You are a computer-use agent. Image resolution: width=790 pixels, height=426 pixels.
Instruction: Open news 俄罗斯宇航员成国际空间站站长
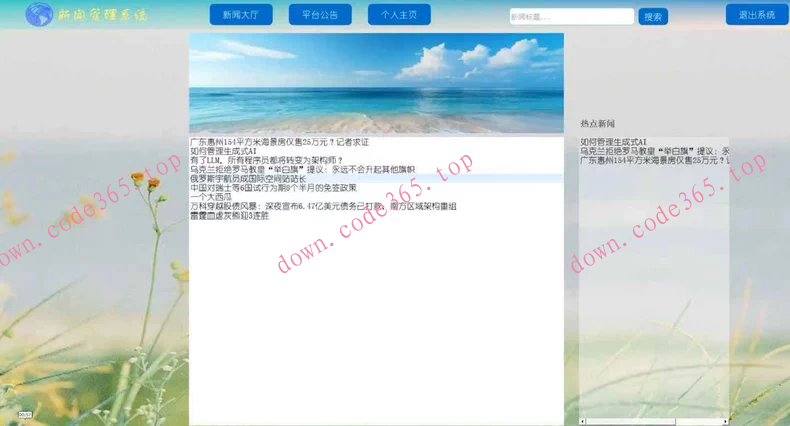tap(248, 179)
